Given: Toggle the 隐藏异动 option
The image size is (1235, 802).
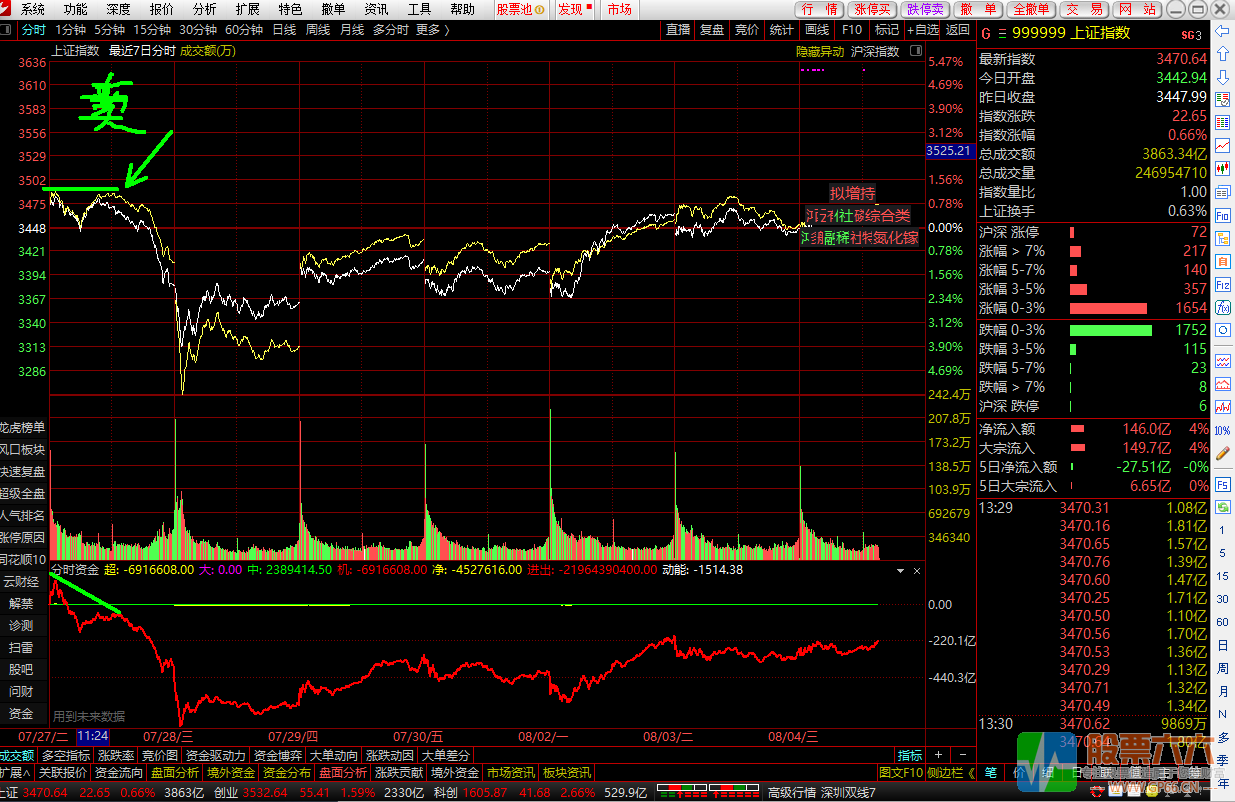Looking at the screenshot, I should pyautogui.click(x=819, y=51).
